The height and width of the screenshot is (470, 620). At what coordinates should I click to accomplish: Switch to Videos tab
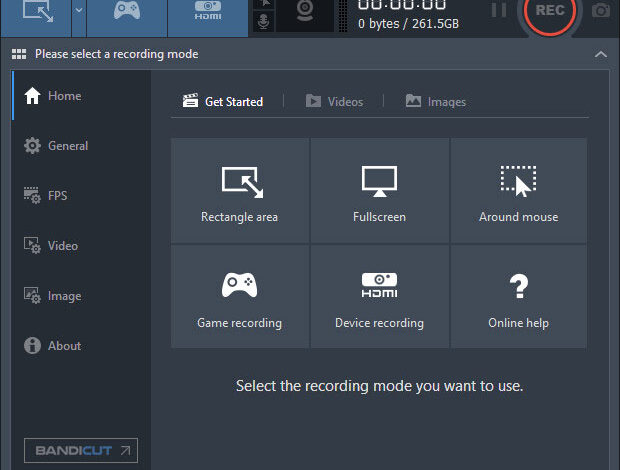(x=335, y=102)
